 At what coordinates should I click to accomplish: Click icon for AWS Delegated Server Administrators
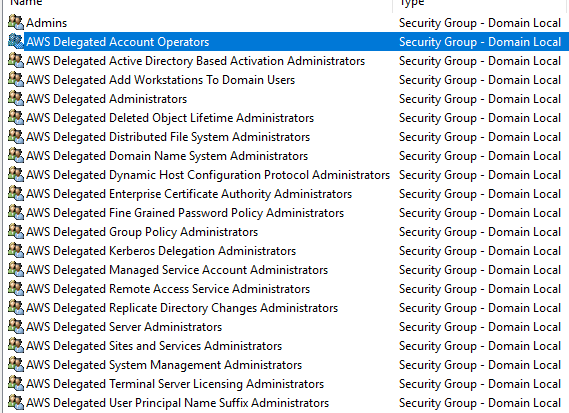[x=16, y=326]
